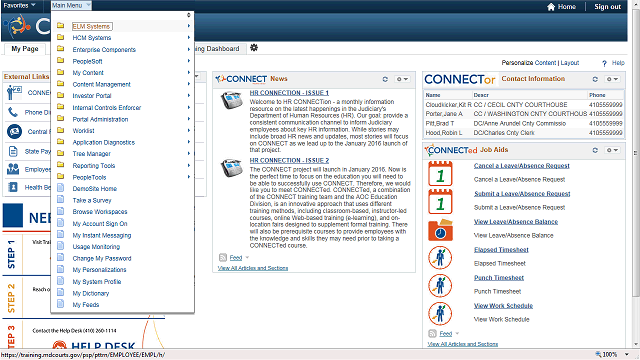This screenshot has width=640, height=360.
Task: Click the Punch Timesheet job aid icon
Action: coord(440,285)
